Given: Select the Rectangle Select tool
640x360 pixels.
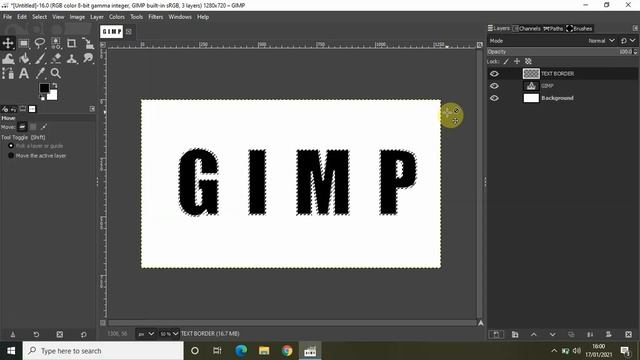Looking at the screenshot, I should click(x=24, y=43).
